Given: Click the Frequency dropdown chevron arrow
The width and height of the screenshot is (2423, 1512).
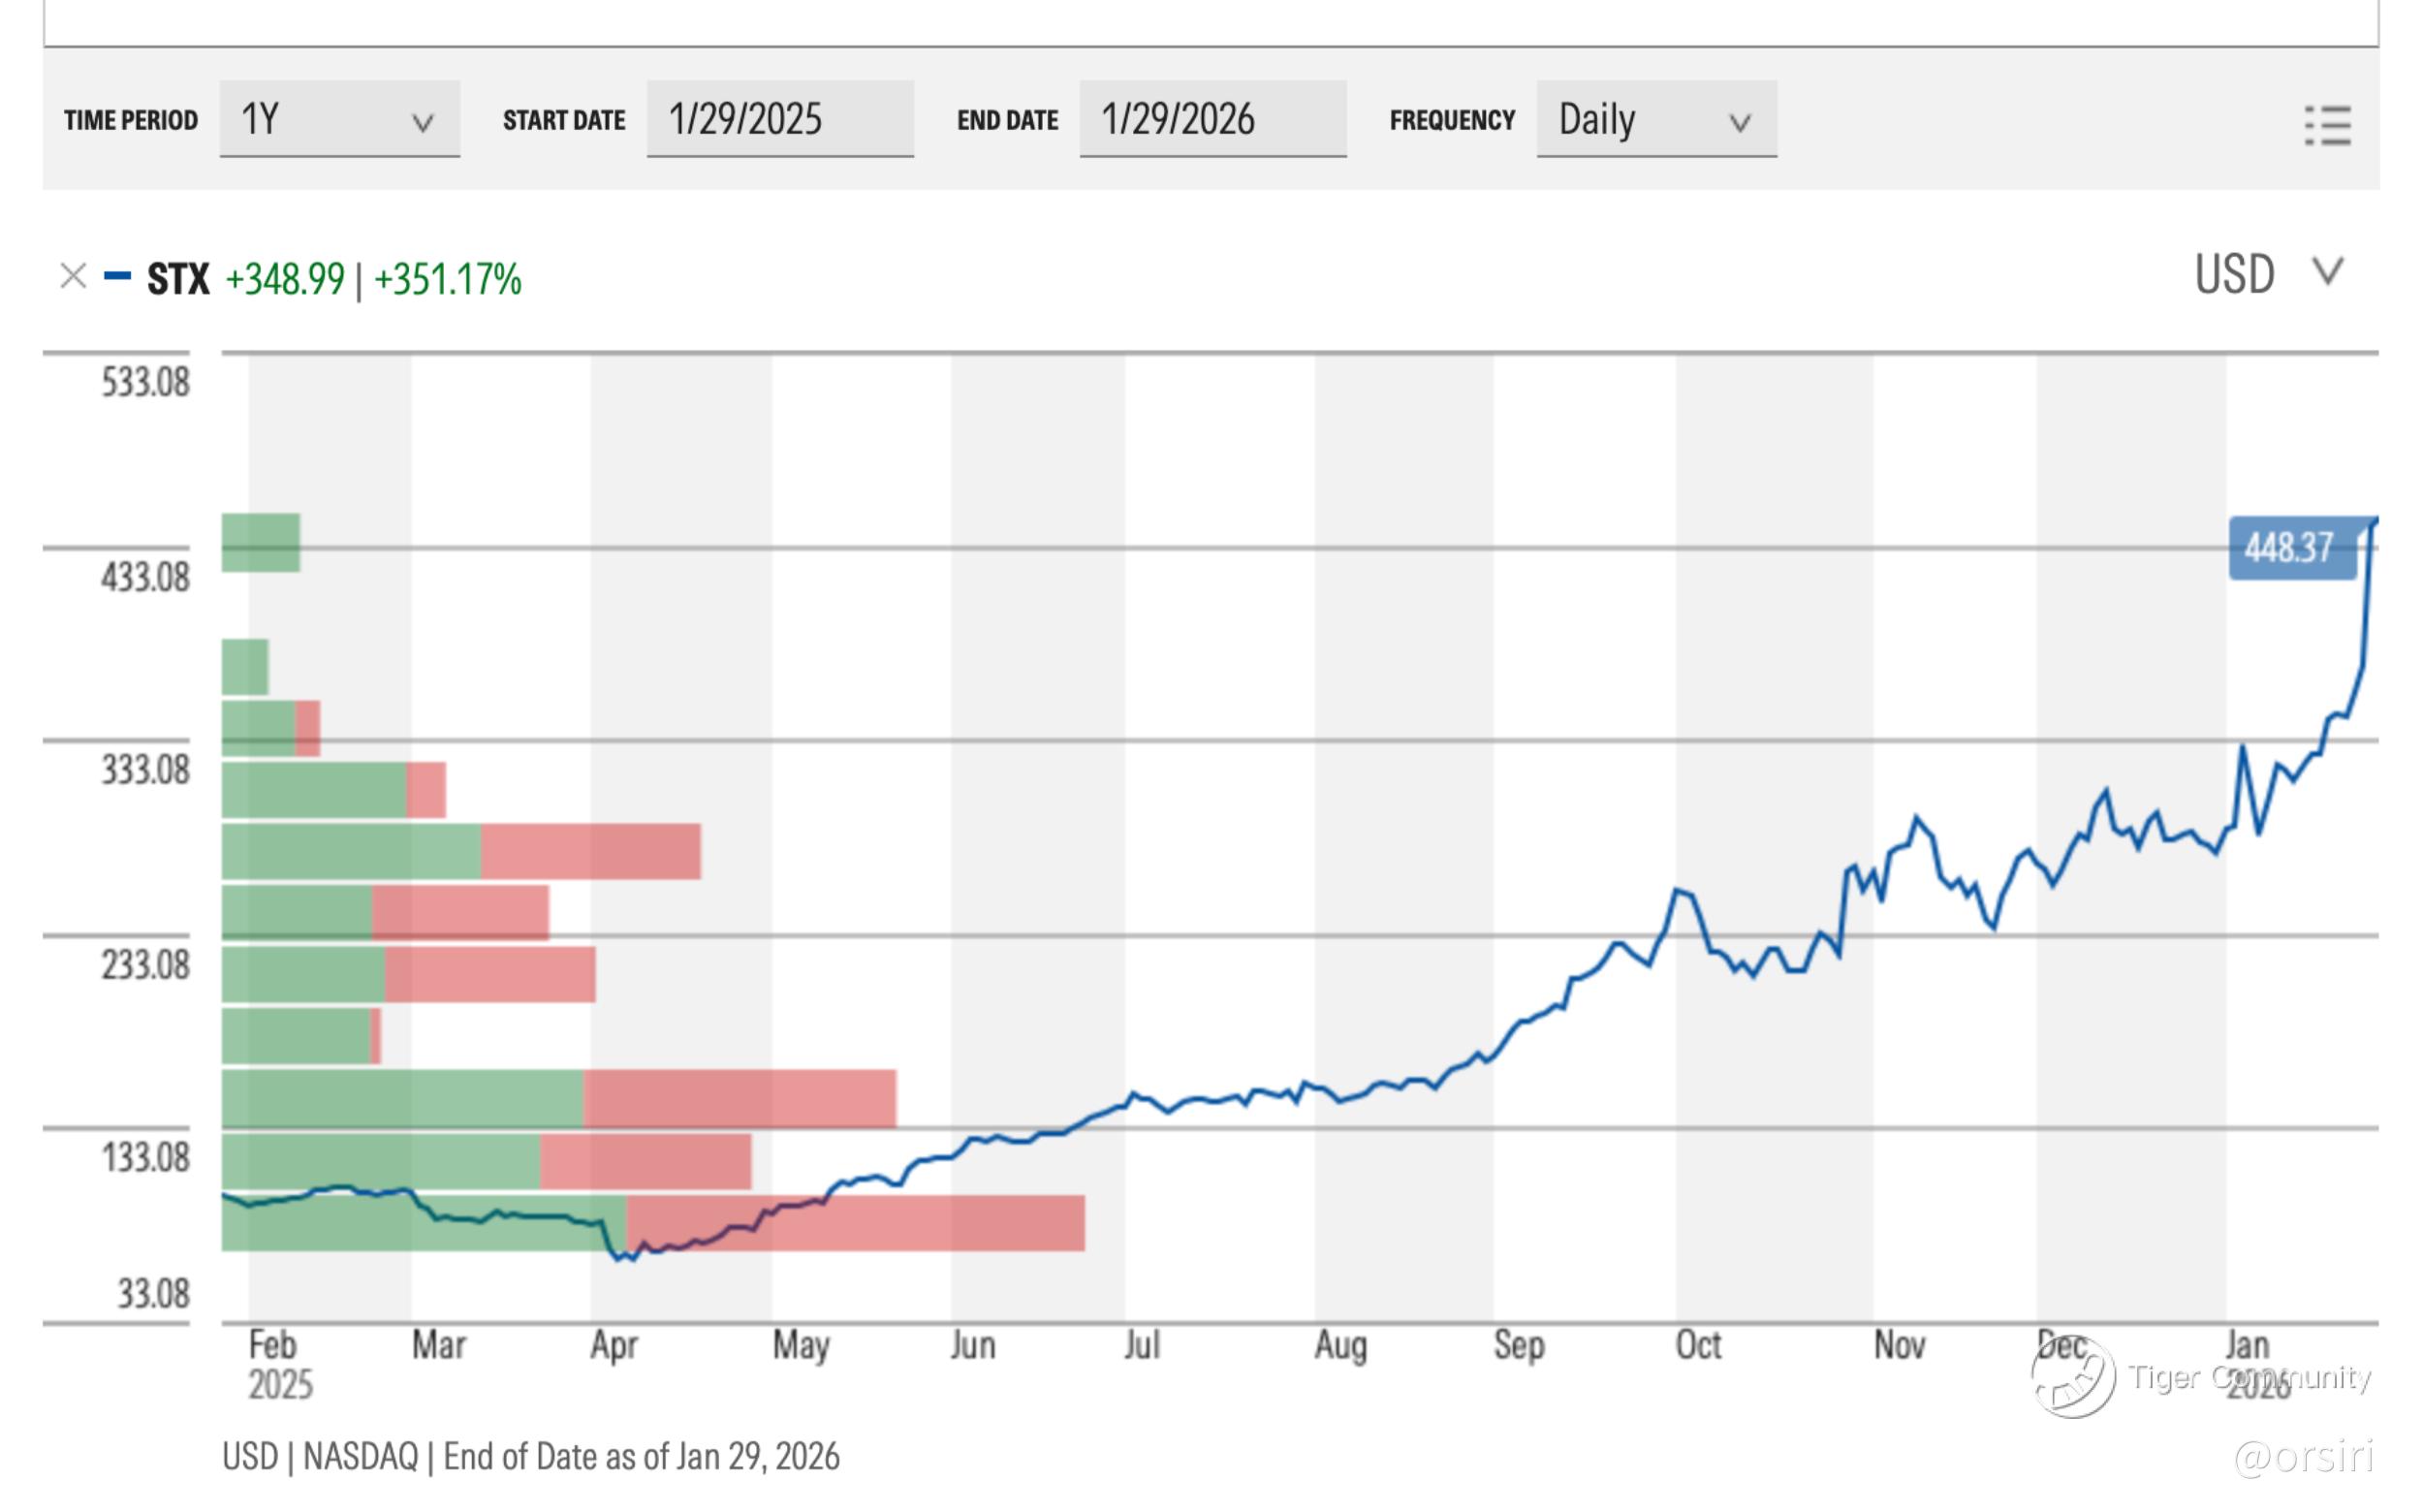Looking at the screenshot, I should pos(1740,123).
